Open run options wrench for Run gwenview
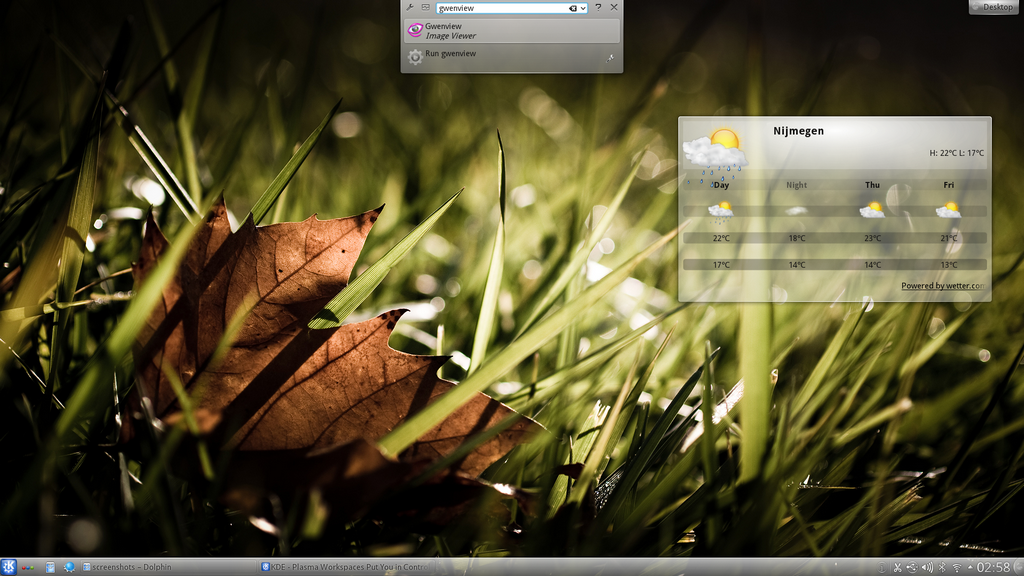Image resolution: width=1024 pixels, height=576 pixels. tap(610, 58)
